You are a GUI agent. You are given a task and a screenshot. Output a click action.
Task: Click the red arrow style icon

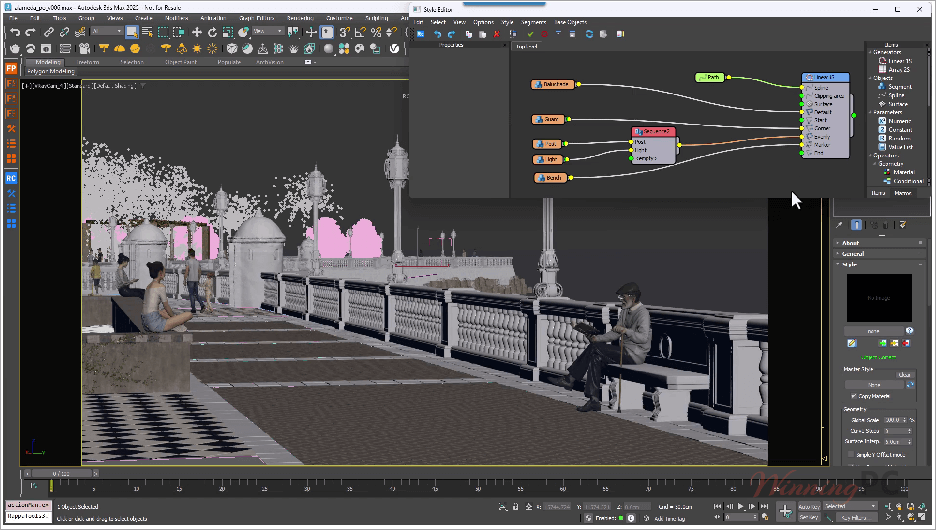[906, 343]
